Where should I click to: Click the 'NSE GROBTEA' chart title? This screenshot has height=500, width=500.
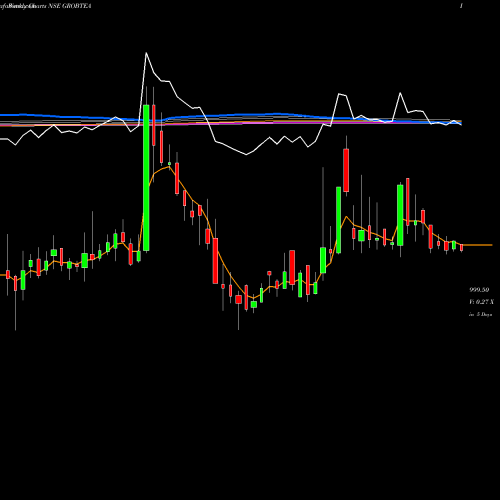(x=71, y=6)
